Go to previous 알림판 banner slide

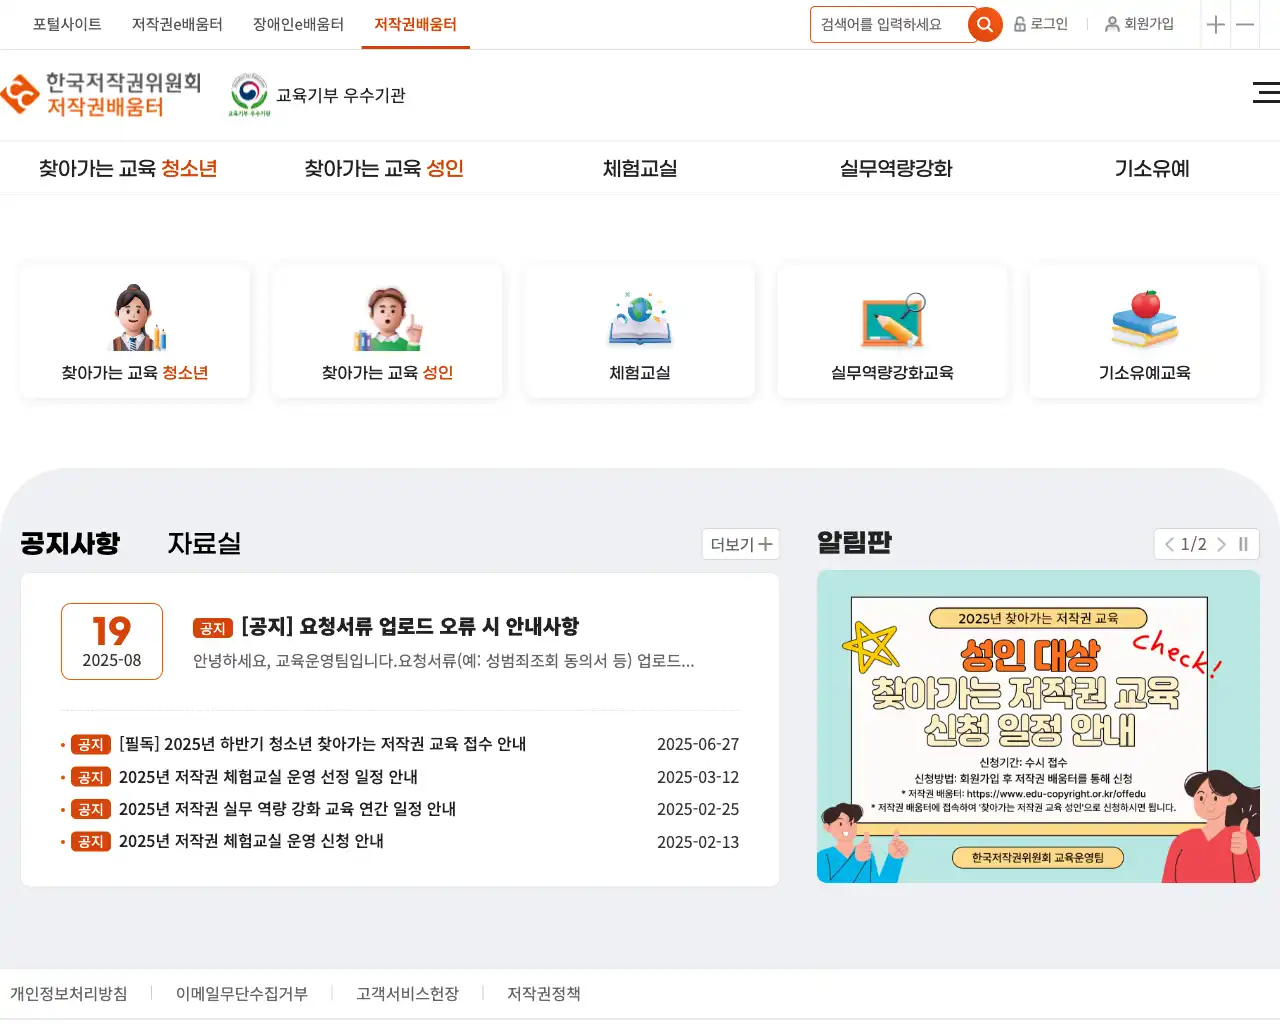coord(1169,544)
